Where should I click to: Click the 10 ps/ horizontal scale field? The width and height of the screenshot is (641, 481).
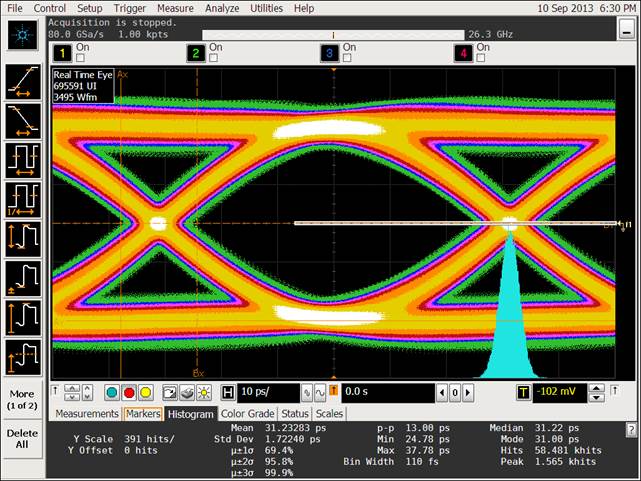tap(269, 393)
